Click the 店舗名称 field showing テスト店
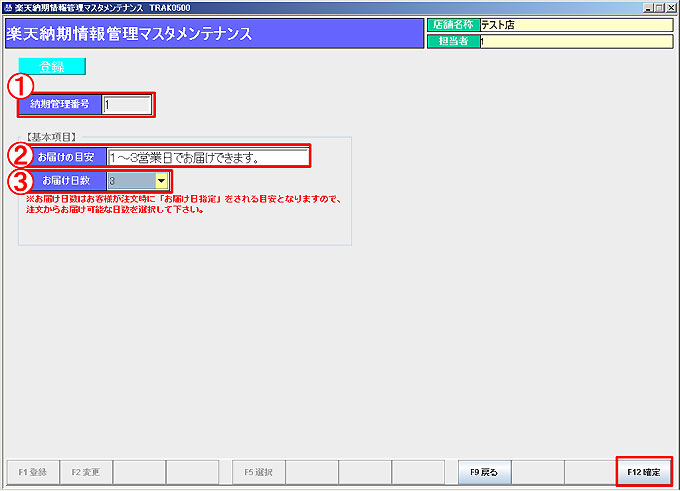Viewport: 680px width, 491px height. pyautogui.click(x=576, y=25)
